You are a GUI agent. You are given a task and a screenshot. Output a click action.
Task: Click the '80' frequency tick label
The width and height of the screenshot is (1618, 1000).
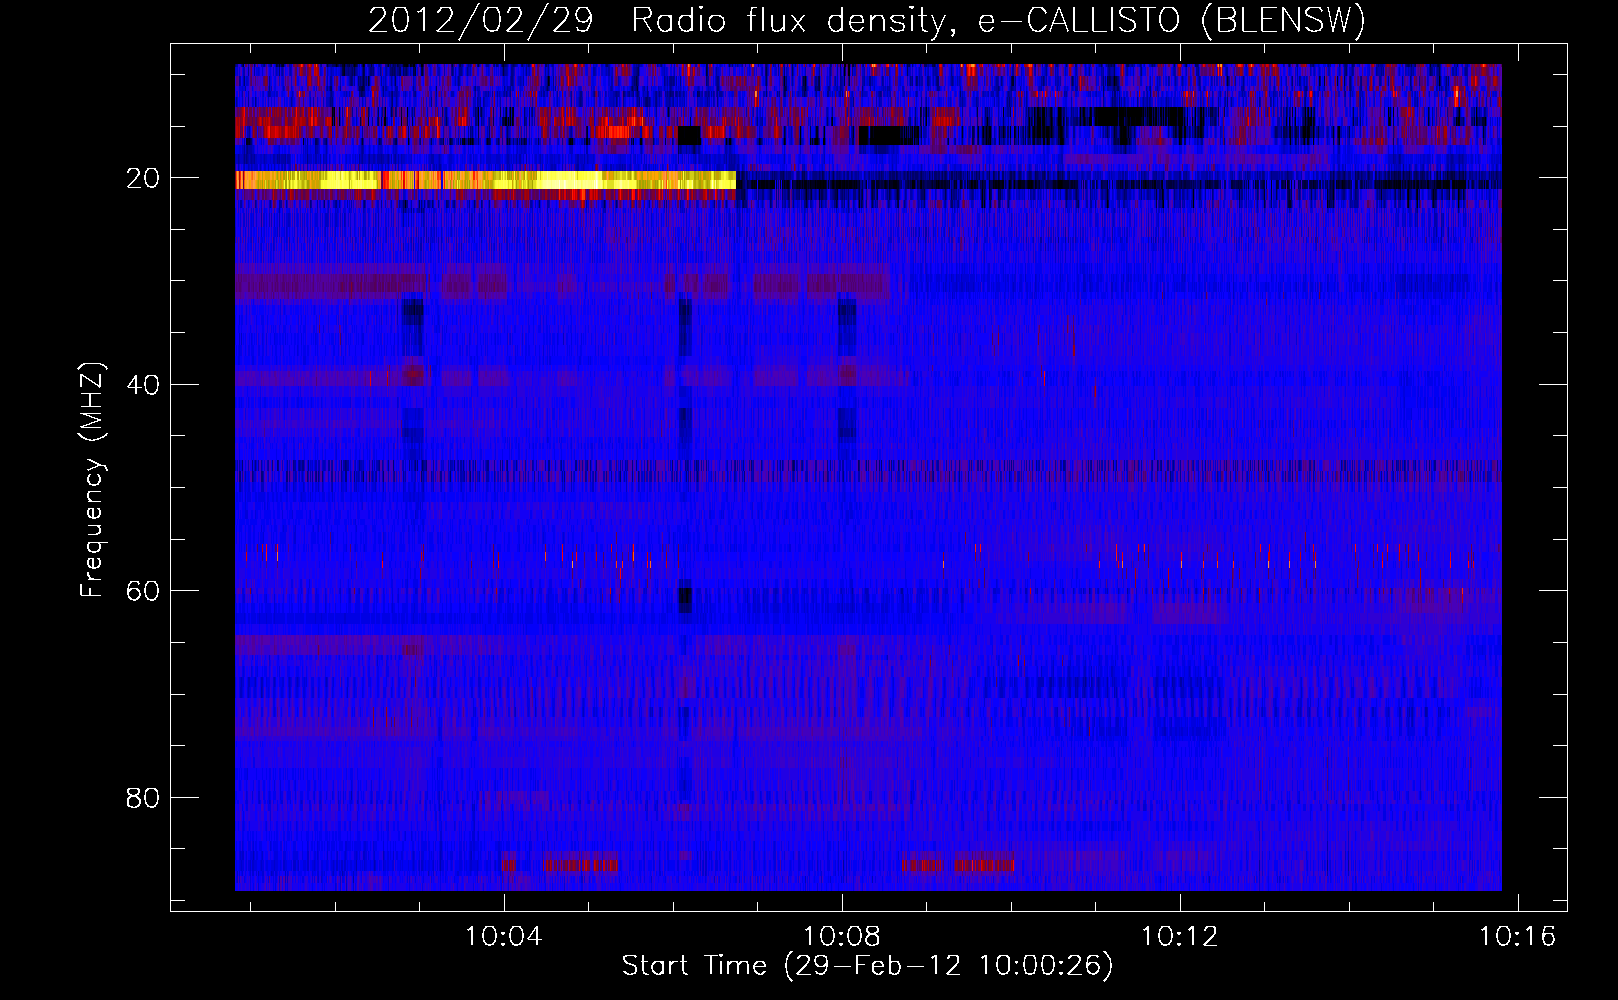pyautogui.click(x=144, y=798)
